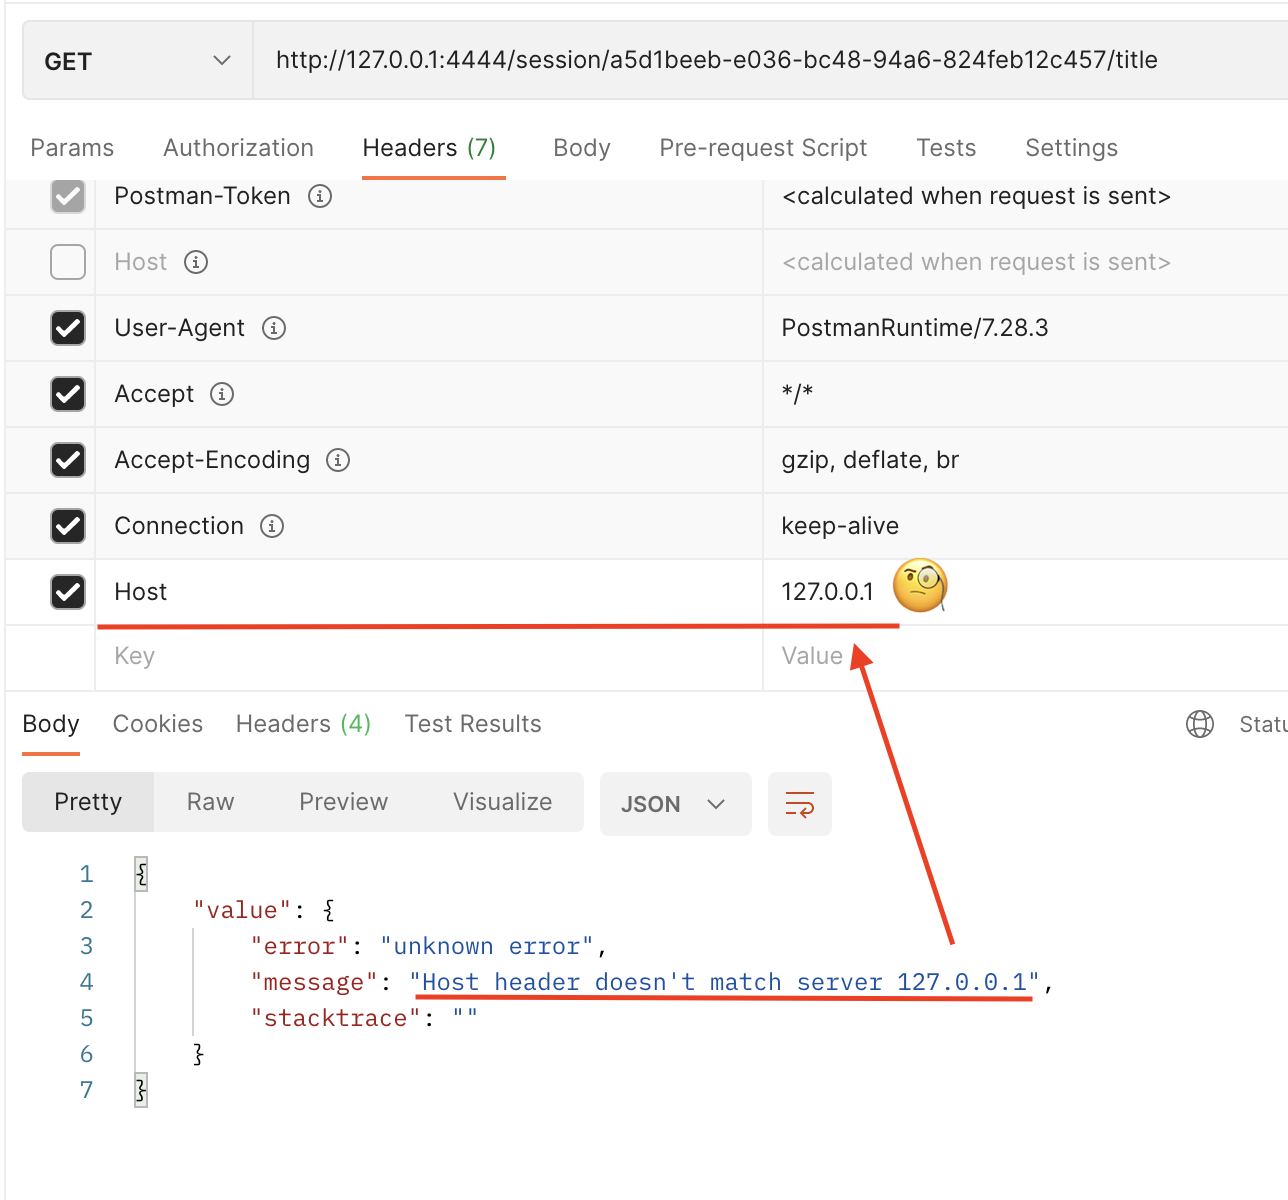Click the globe icon near the Status area
Image resolution: width=1288 pixels, height=1200 pixels.
tap(1200, 723)
